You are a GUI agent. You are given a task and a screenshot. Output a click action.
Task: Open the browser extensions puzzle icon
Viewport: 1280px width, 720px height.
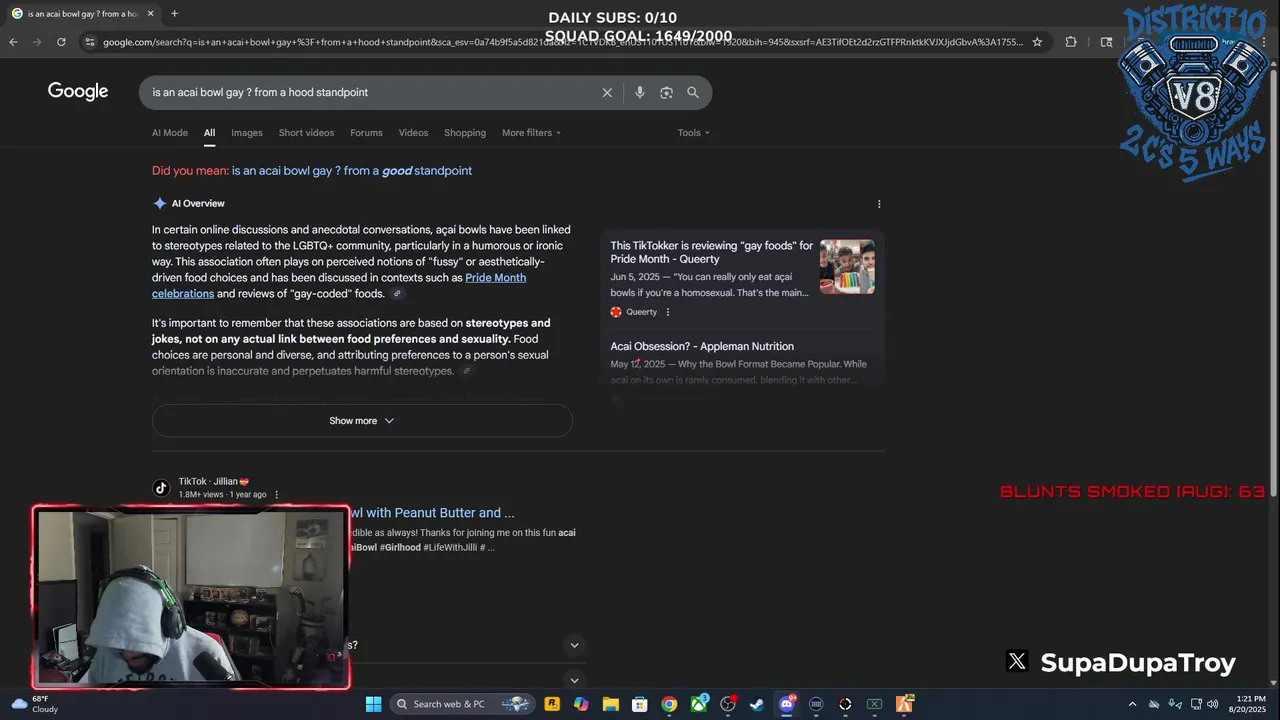coord(1071,42)
